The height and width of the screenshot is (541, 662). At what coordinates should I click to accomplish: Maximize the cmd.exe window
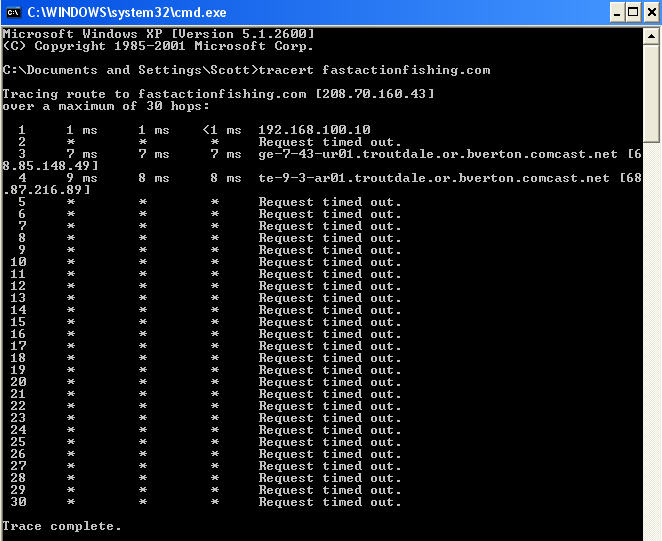[x=633, y=13]
